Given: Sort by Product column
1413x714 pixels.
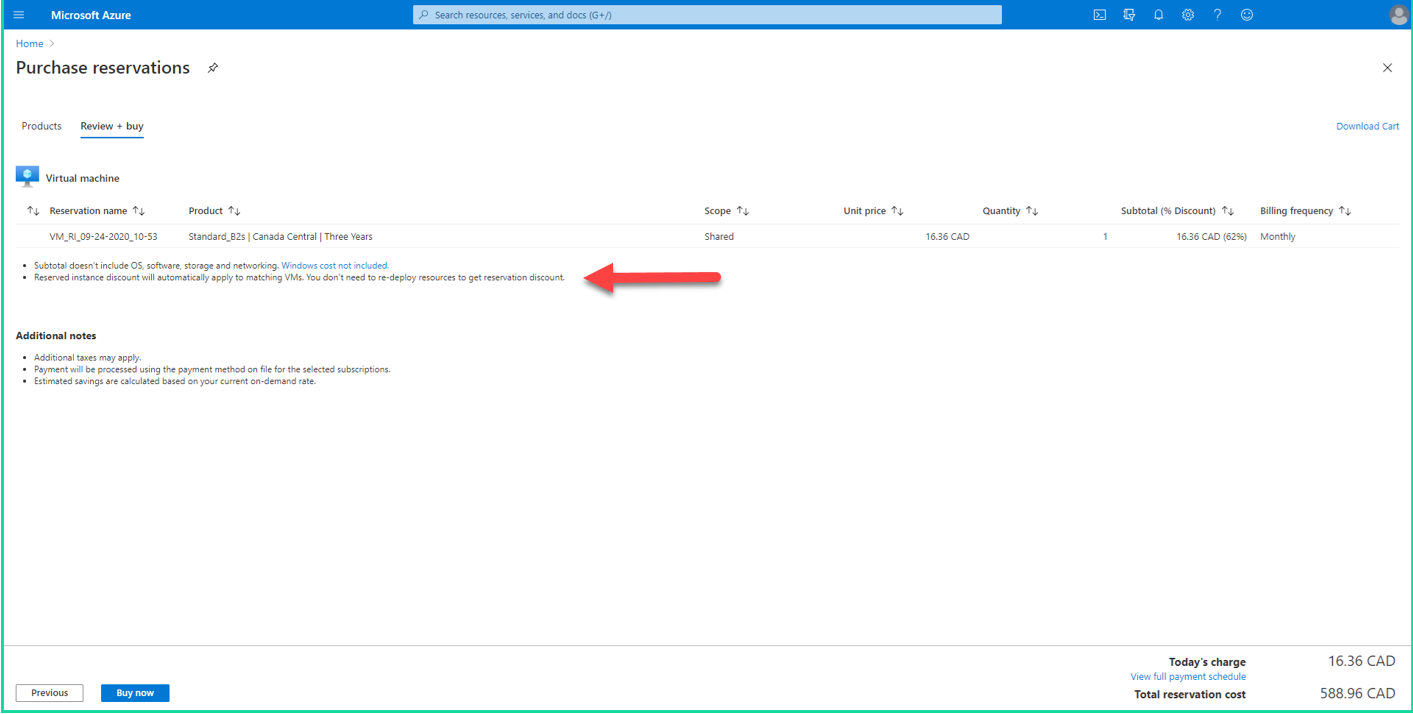Looking at the screenshot, I should pos(214,211).
